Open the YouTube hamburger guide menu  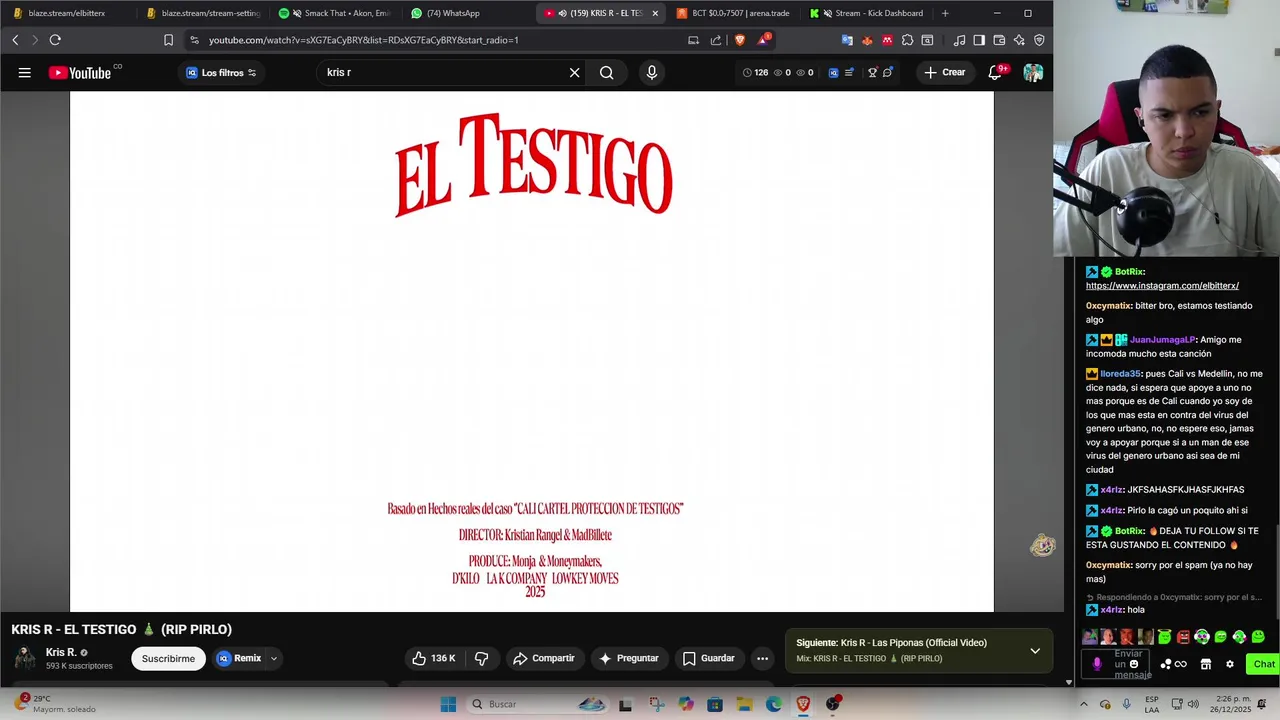click(24, 72)
